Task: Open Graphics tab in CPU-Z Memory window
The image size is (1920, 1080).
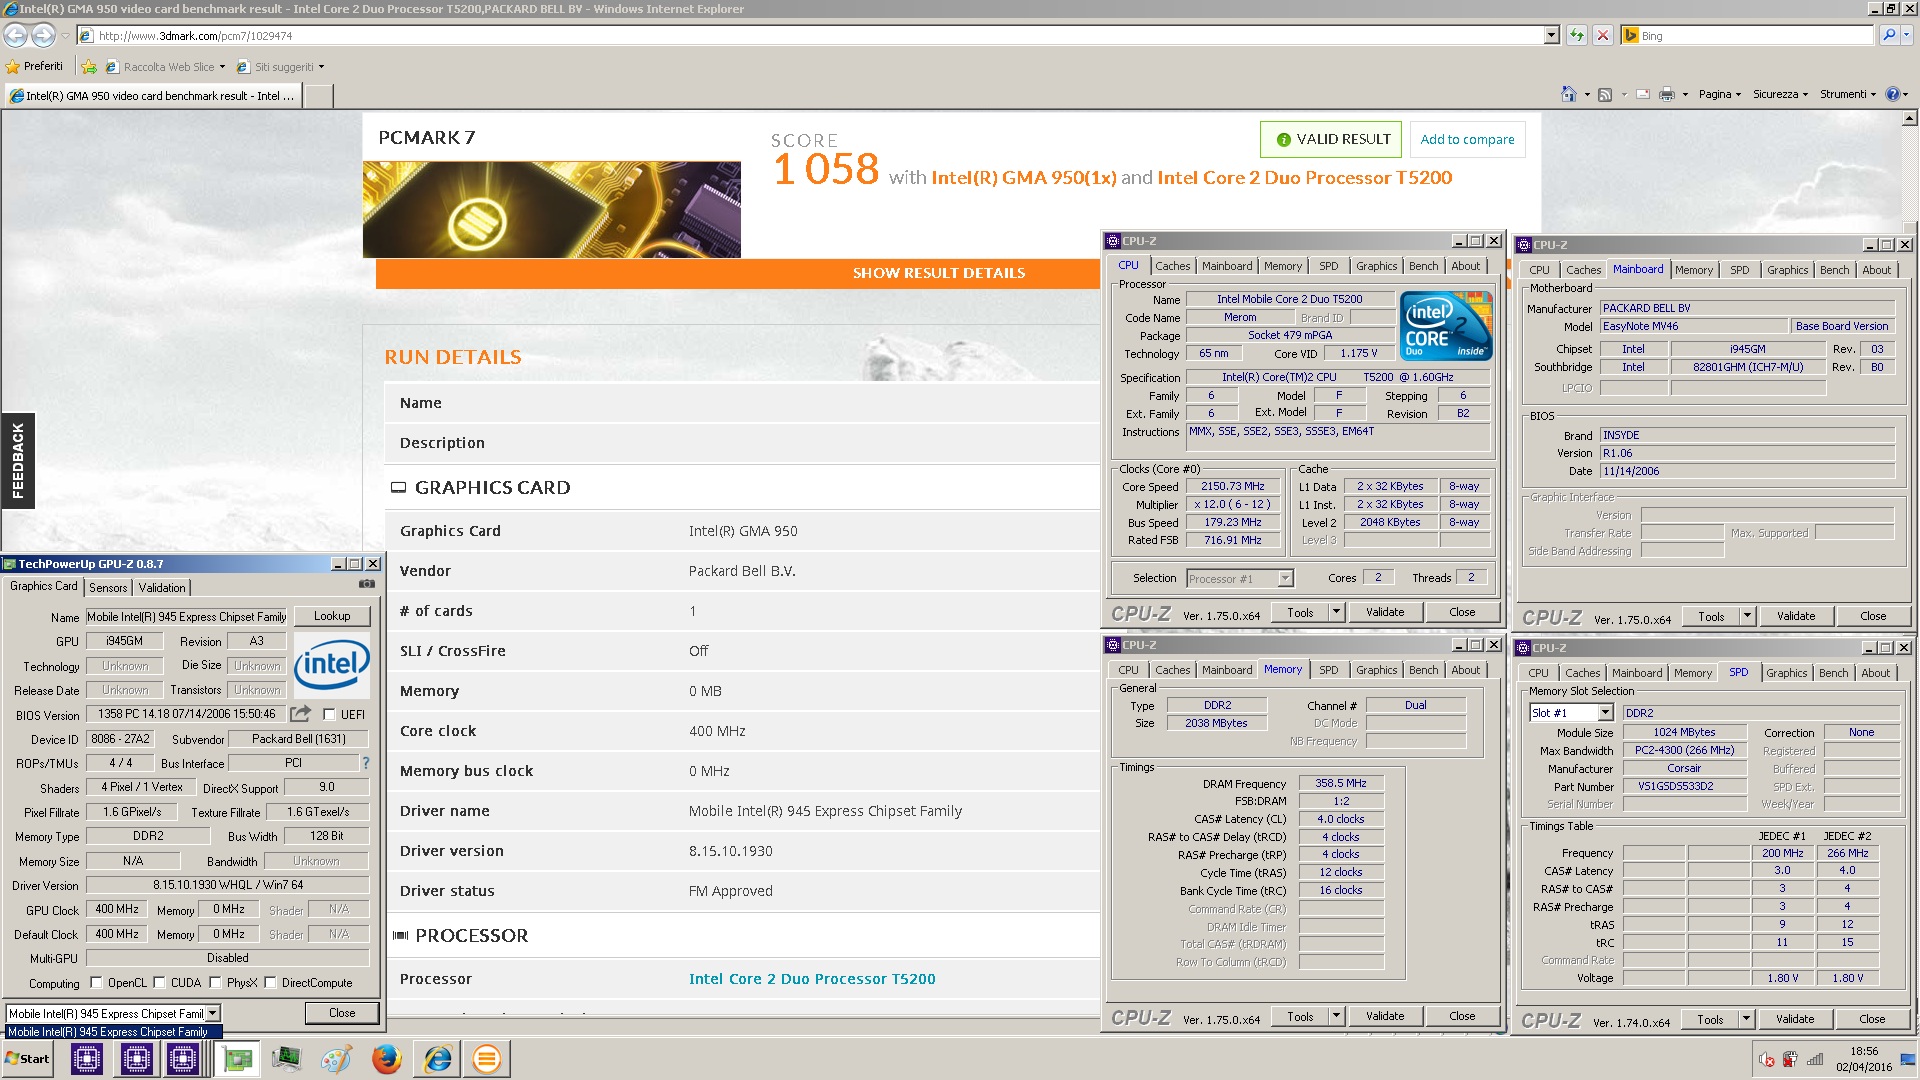Action: point(1376,670)
